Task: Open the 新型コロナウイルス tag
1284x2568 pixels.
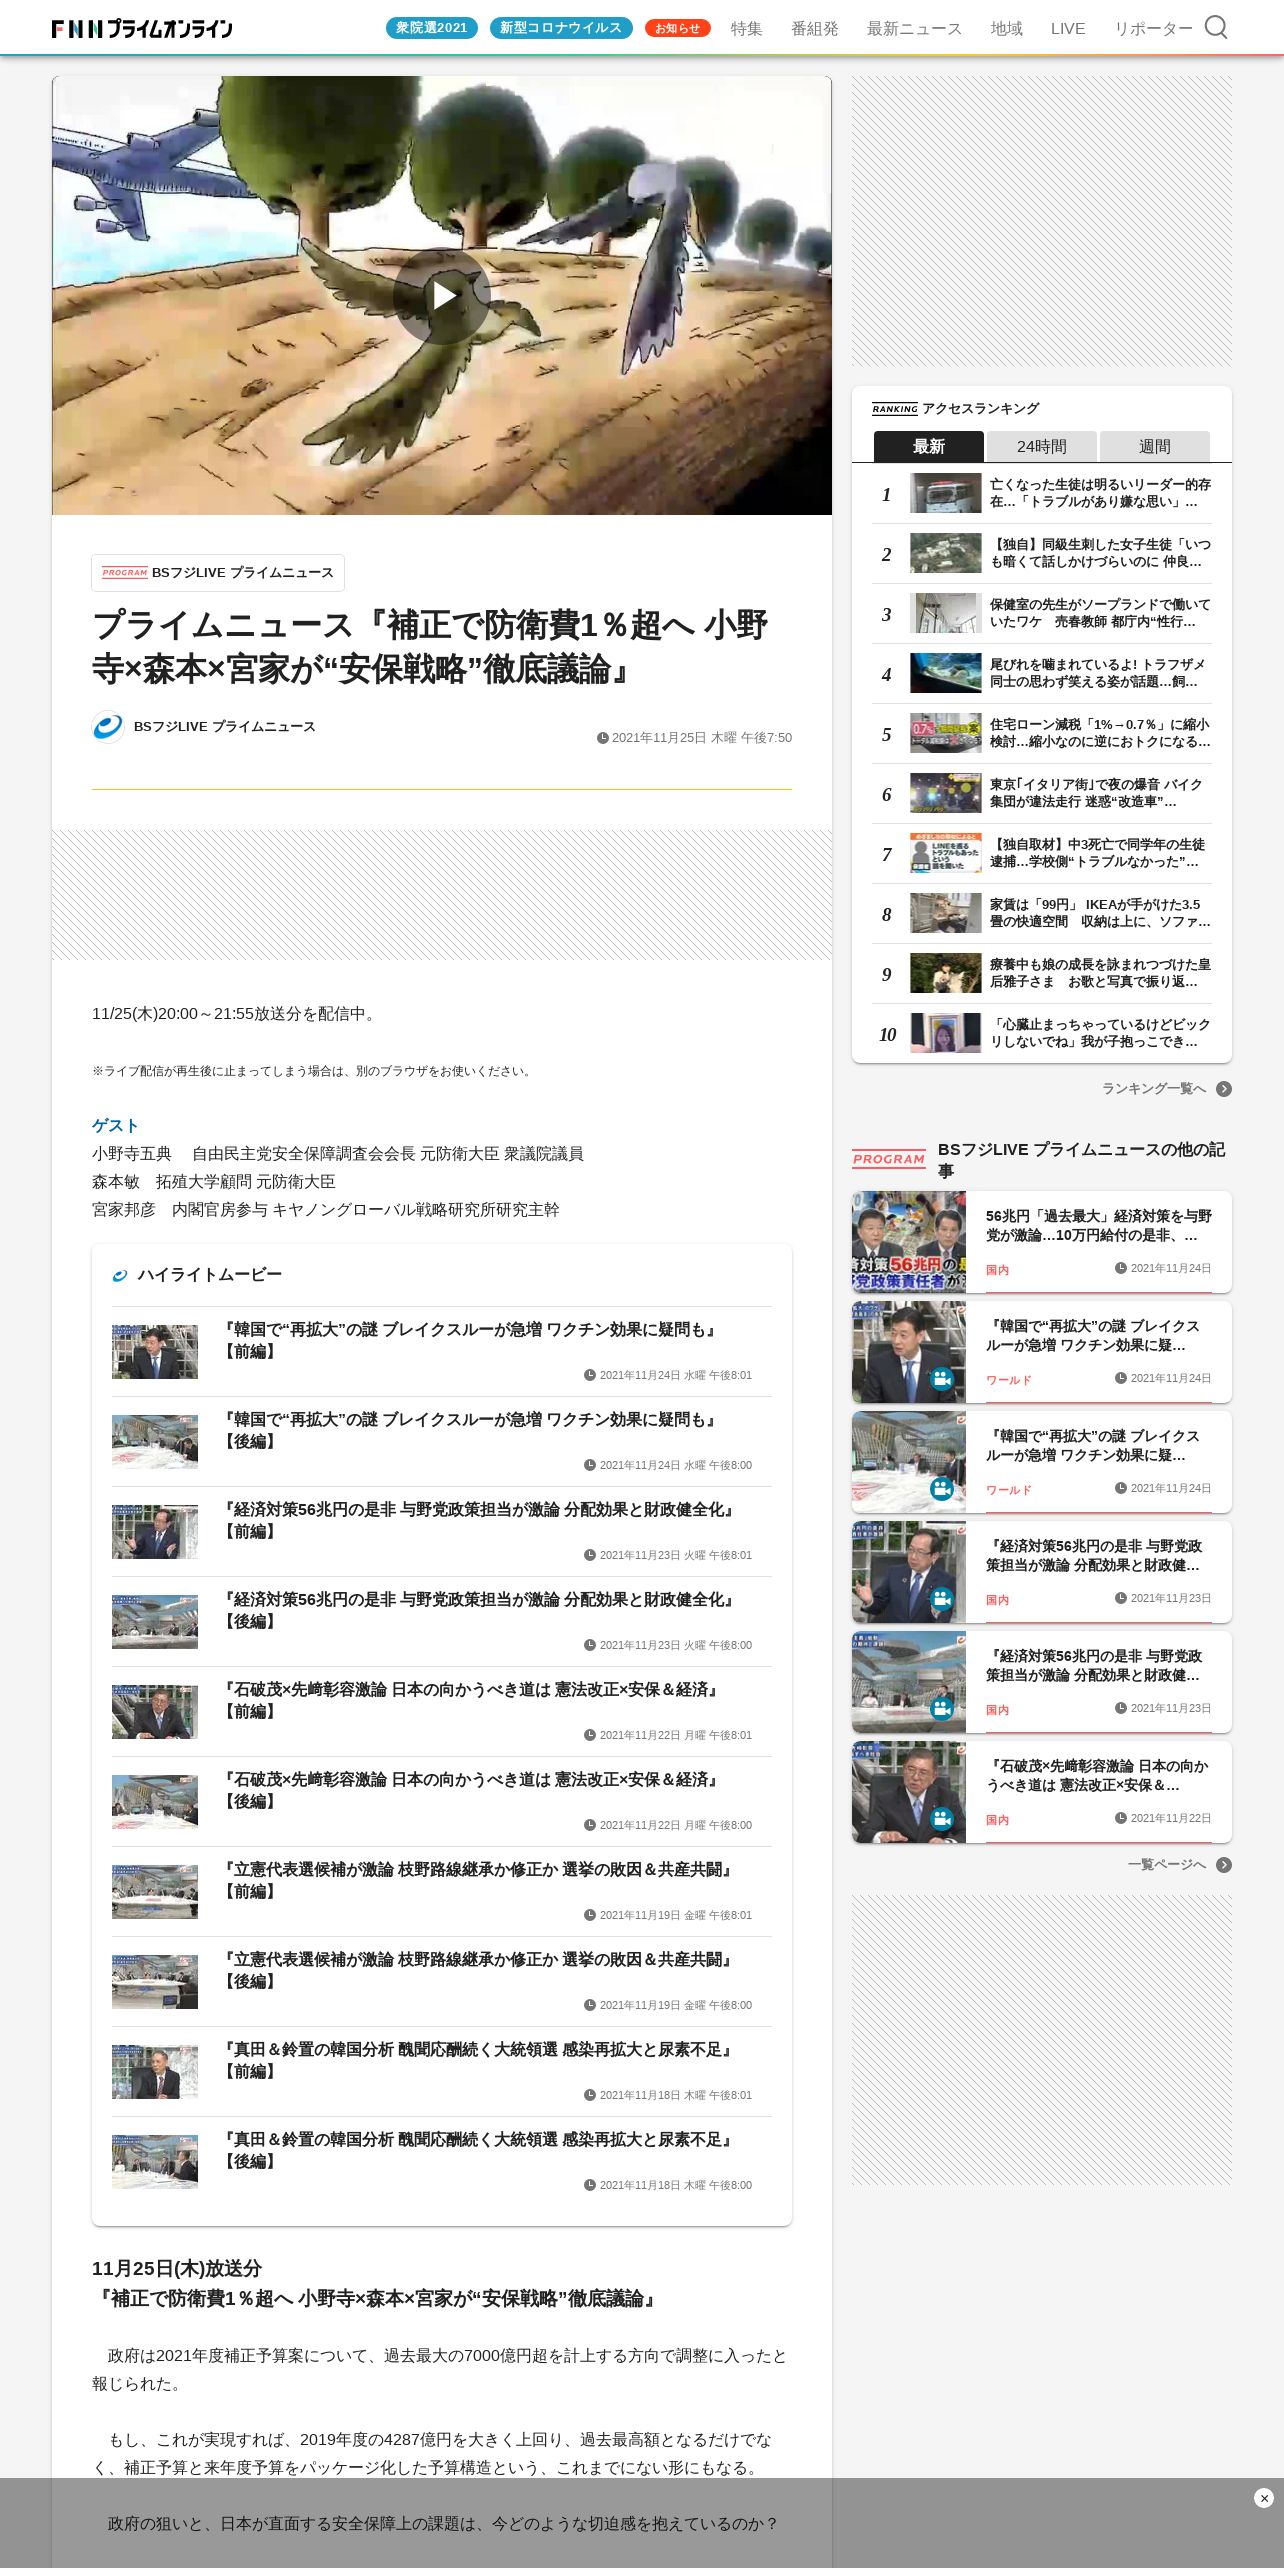Action: coord(560,28)
